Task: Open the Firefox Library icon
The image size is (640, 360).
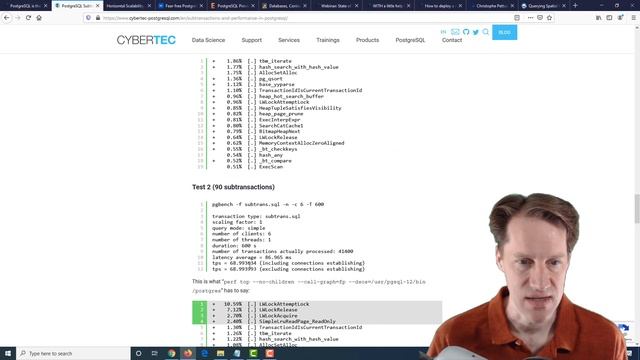Action: coord(598,18)
